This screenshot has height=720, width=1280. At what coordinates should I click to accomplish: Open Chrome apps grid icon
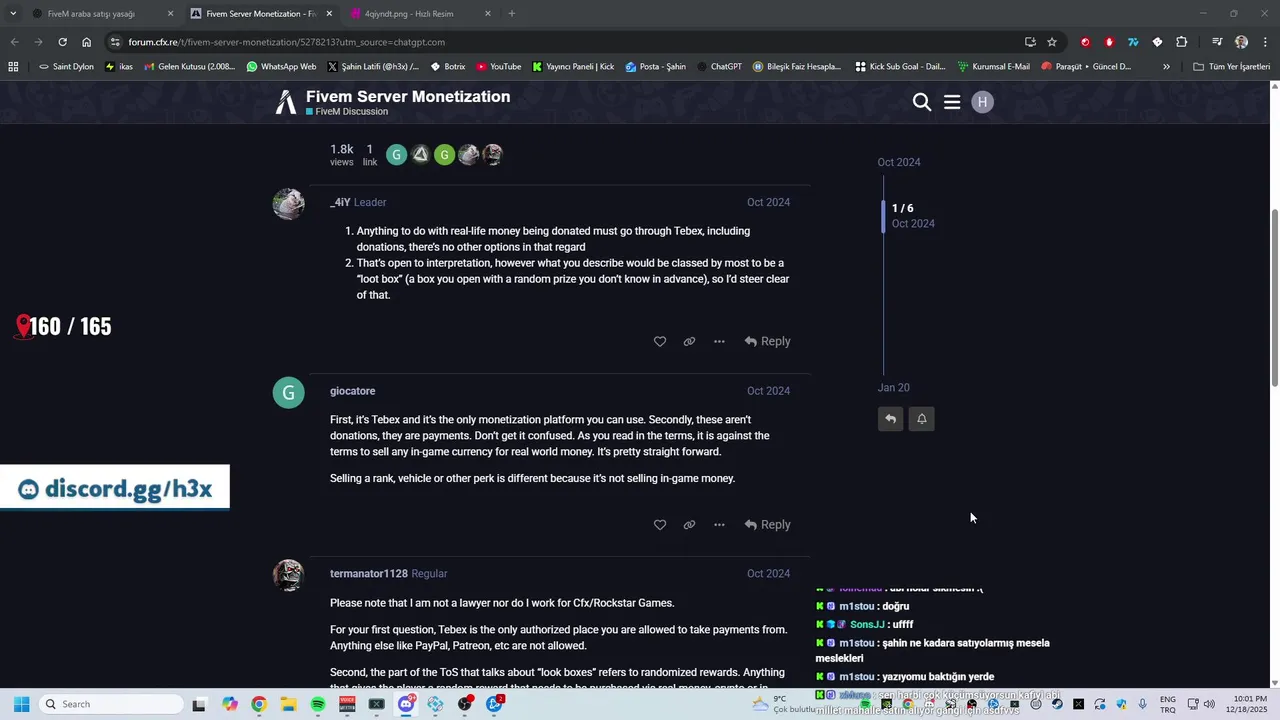coord(13,67)
